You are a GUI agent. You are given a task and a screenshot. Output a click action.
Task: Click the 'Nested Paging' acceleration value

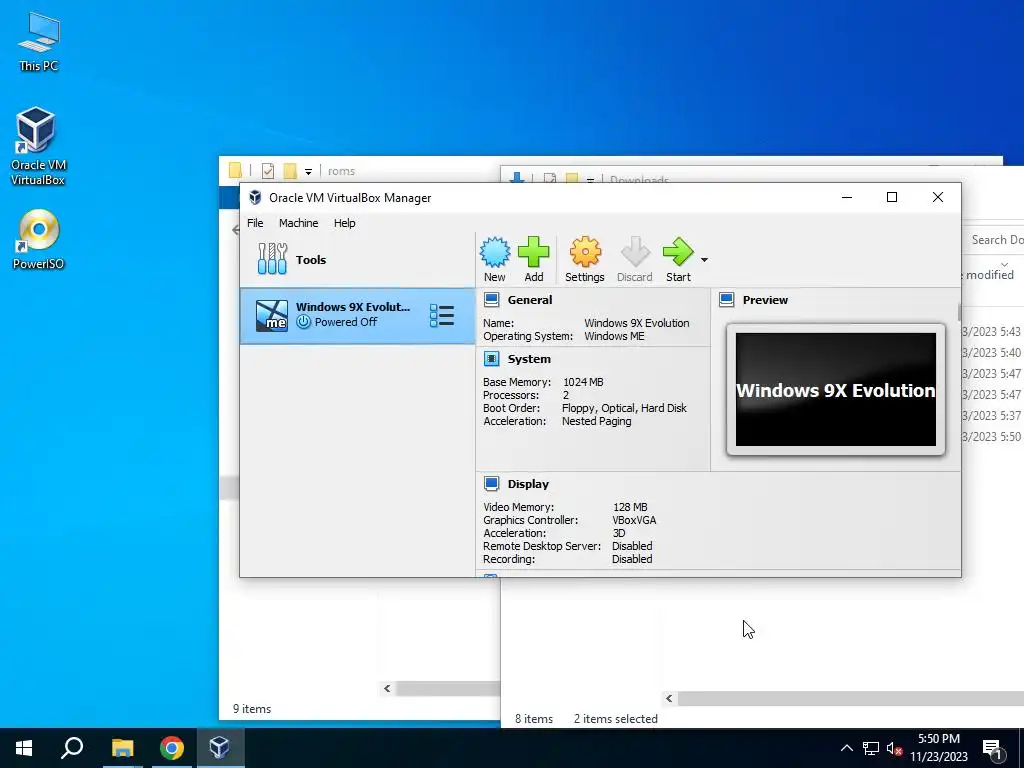point(596,421)
